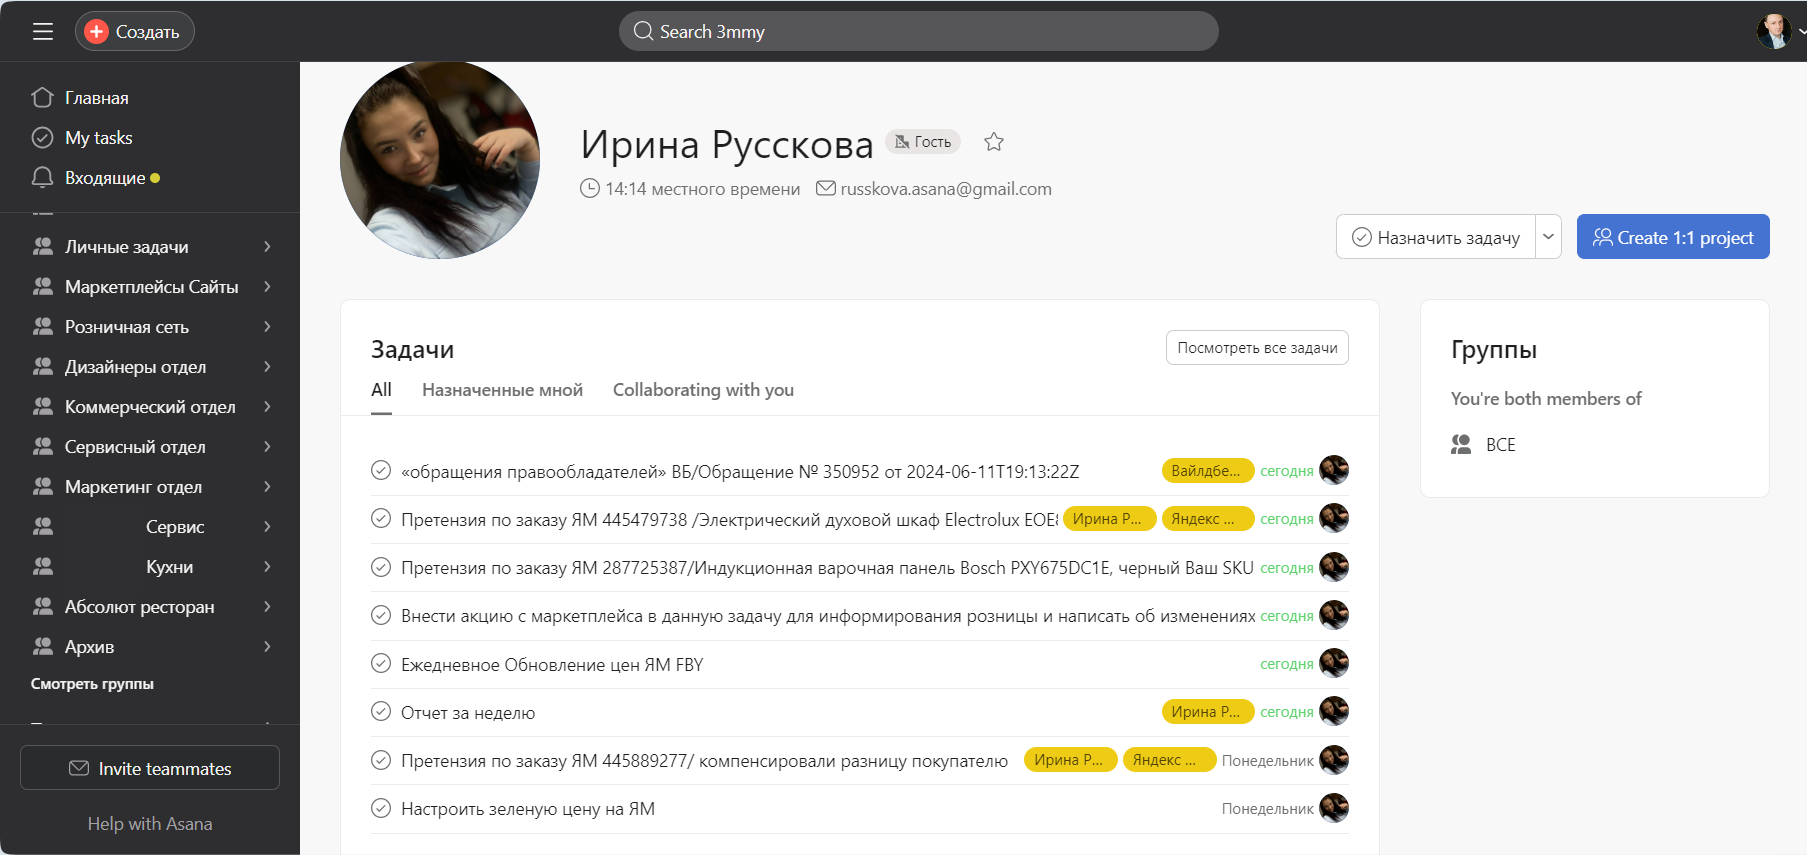Mark claim ЯМ 445479738 task complete

(x=381, y=518)
